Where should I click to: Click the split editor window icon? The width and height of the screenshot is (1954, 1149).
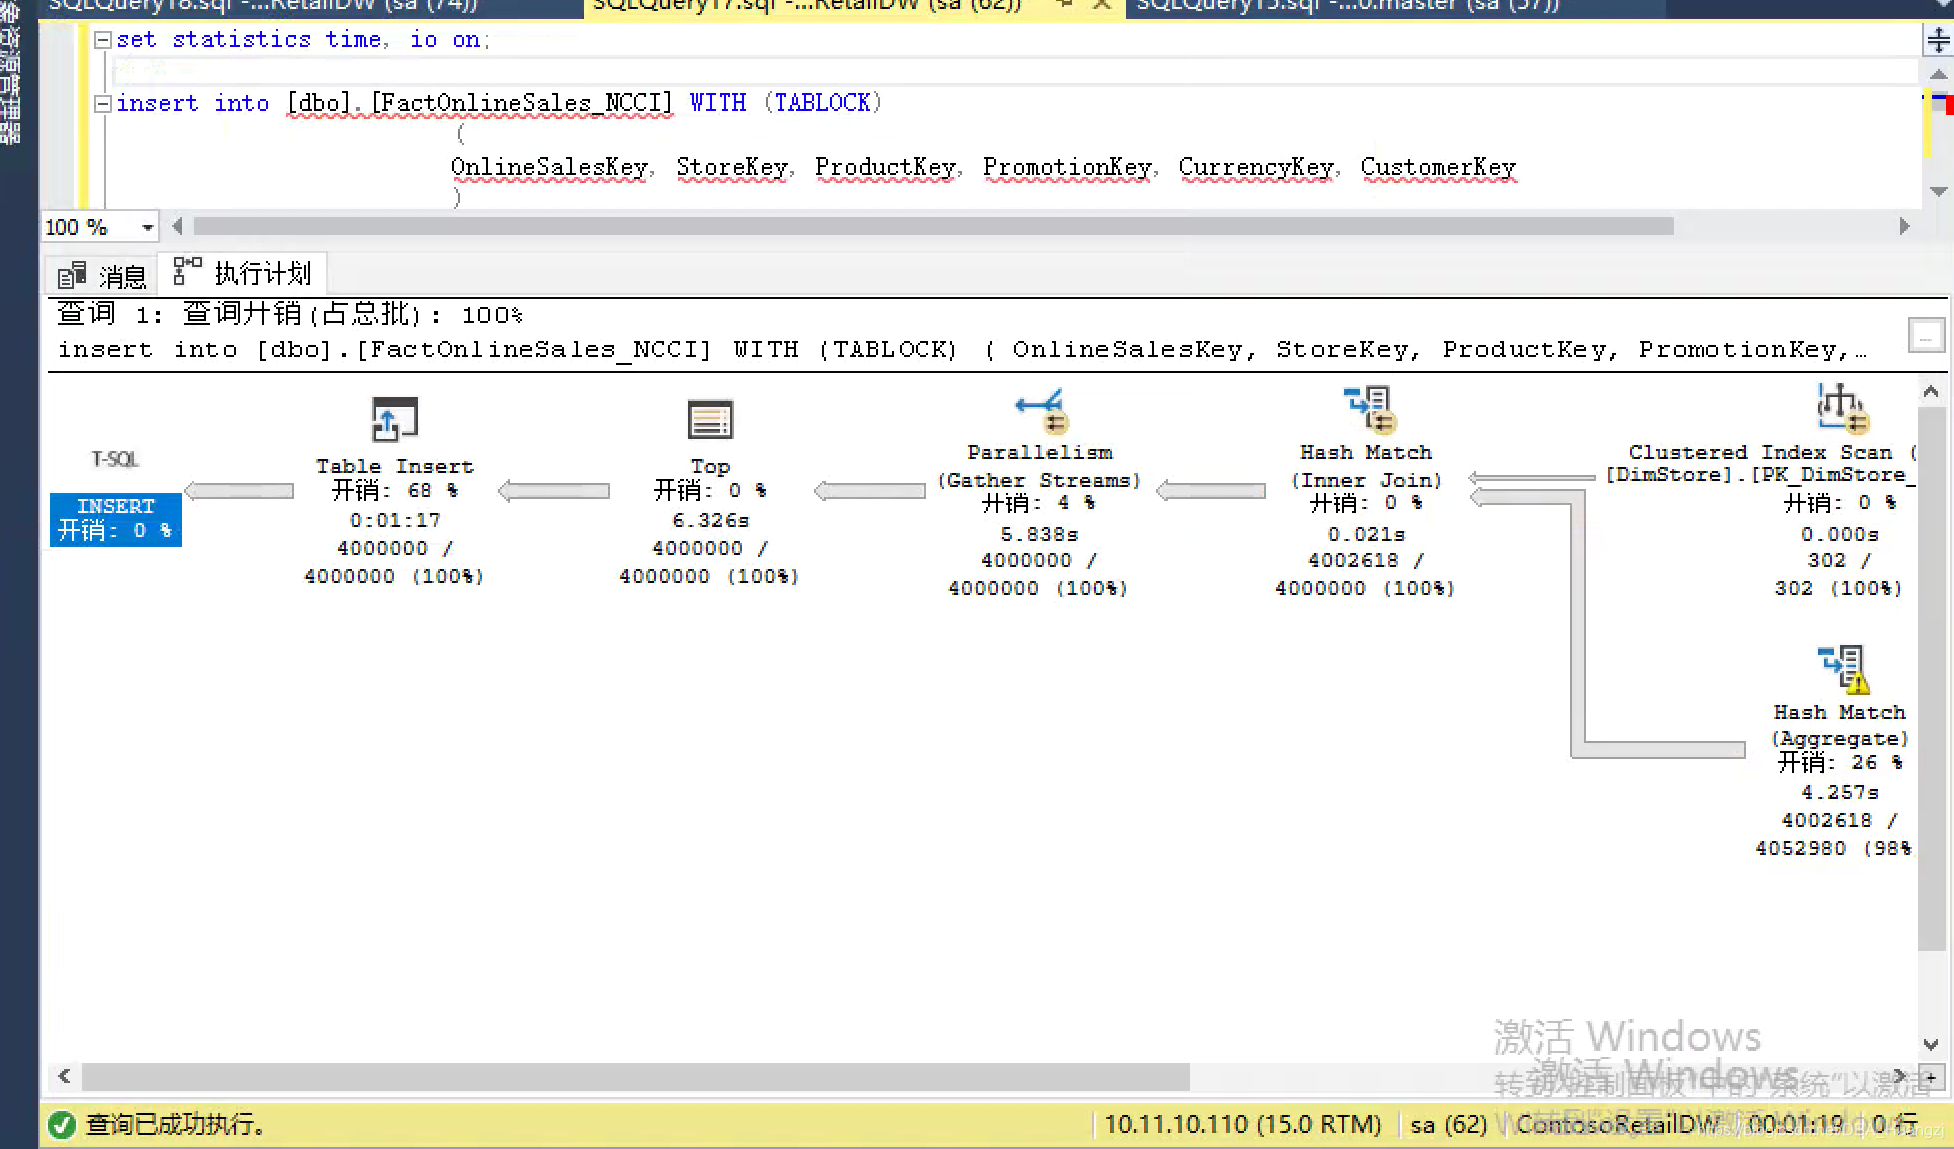point(1938,40)
